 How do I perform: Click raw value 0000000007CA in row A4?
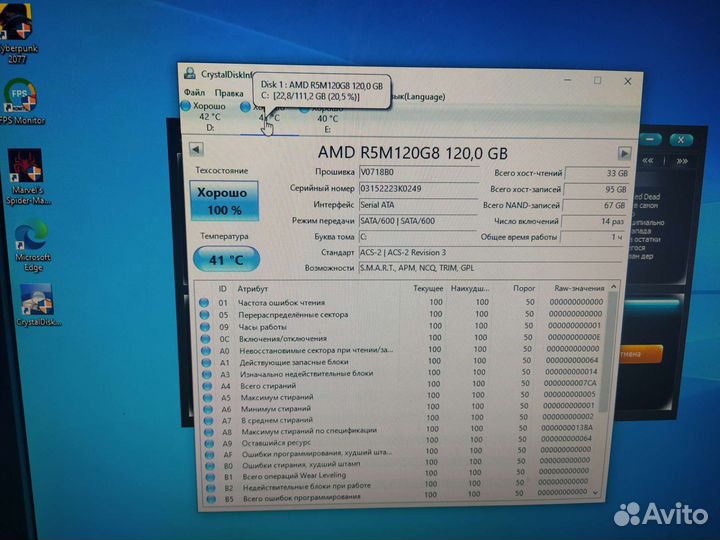pos(570,382)
